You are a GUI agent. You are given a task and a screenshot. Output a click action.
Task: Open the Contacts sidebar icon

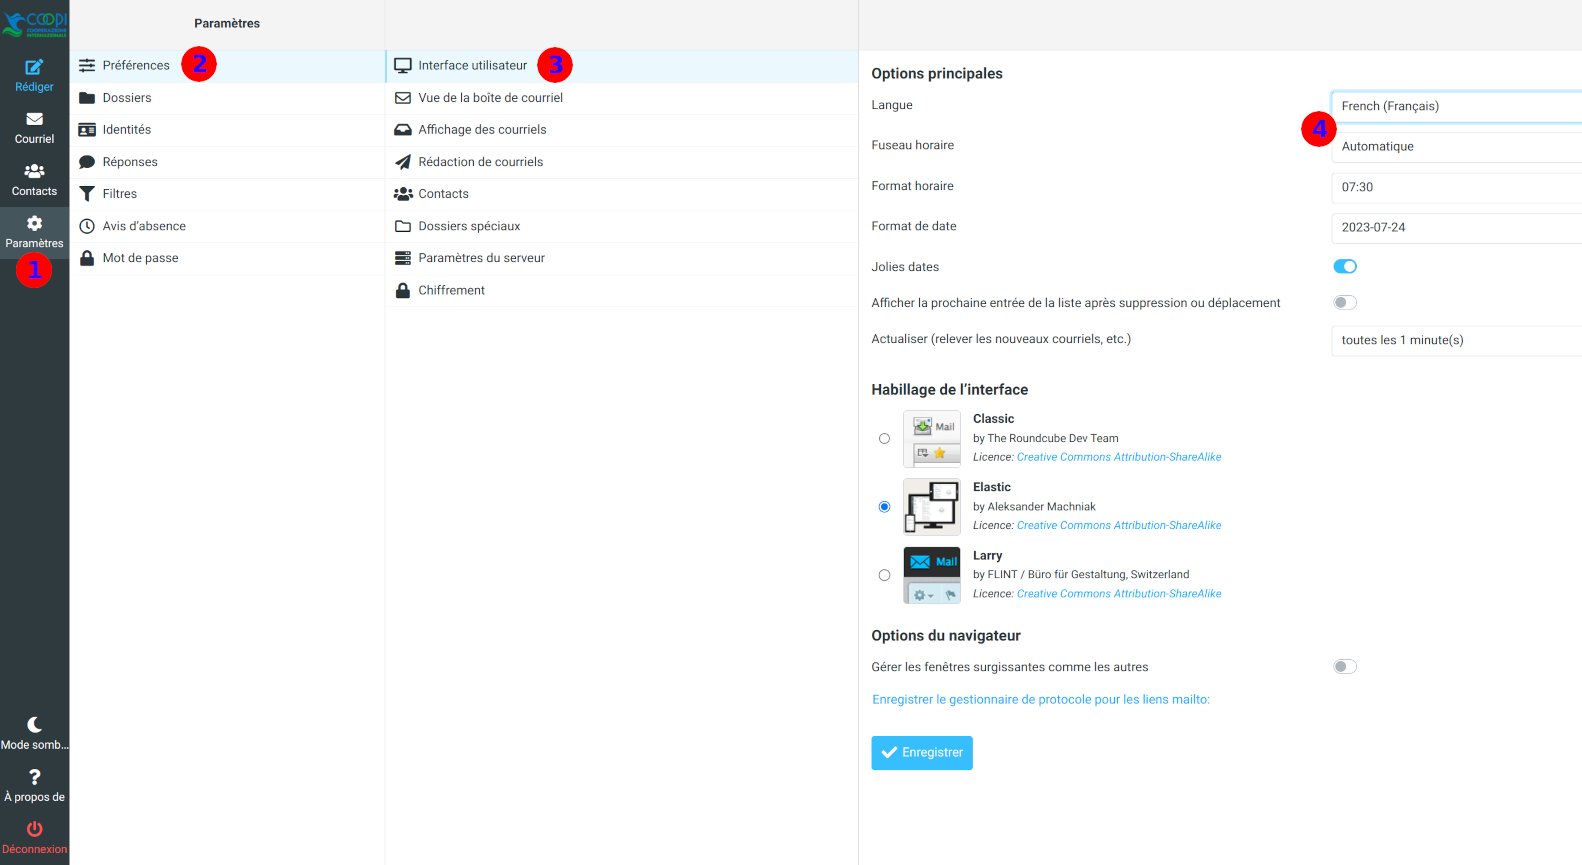click(34, 172)
